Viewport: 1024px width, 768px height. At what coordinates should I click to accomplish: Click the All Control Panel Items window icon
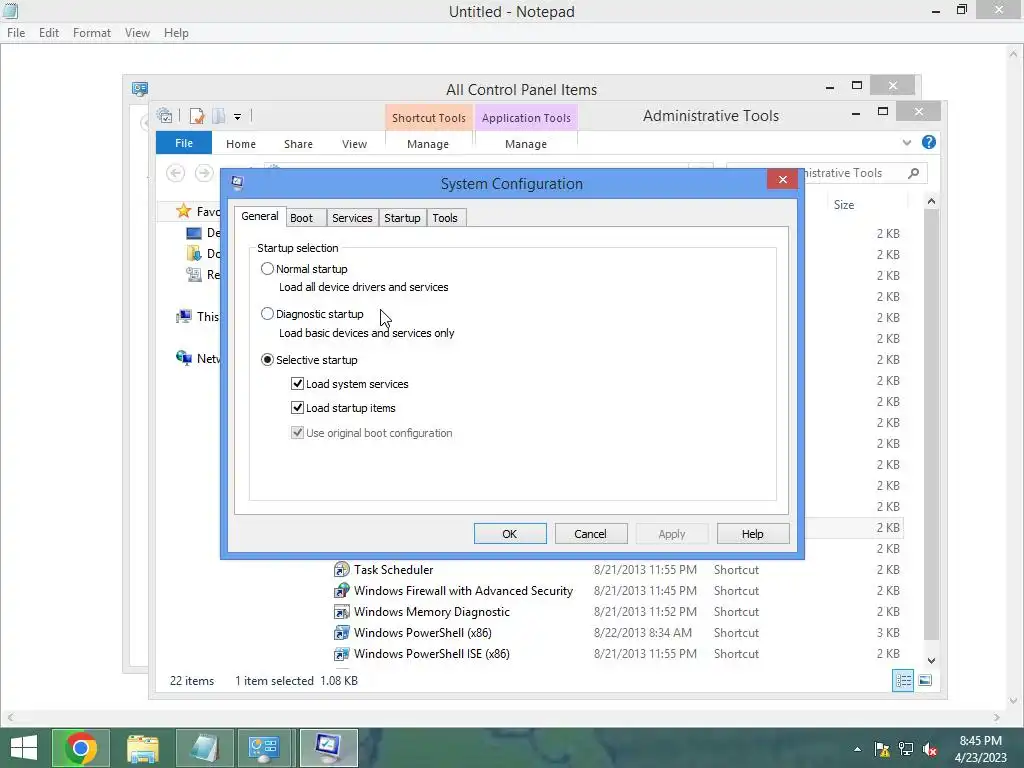140,89
